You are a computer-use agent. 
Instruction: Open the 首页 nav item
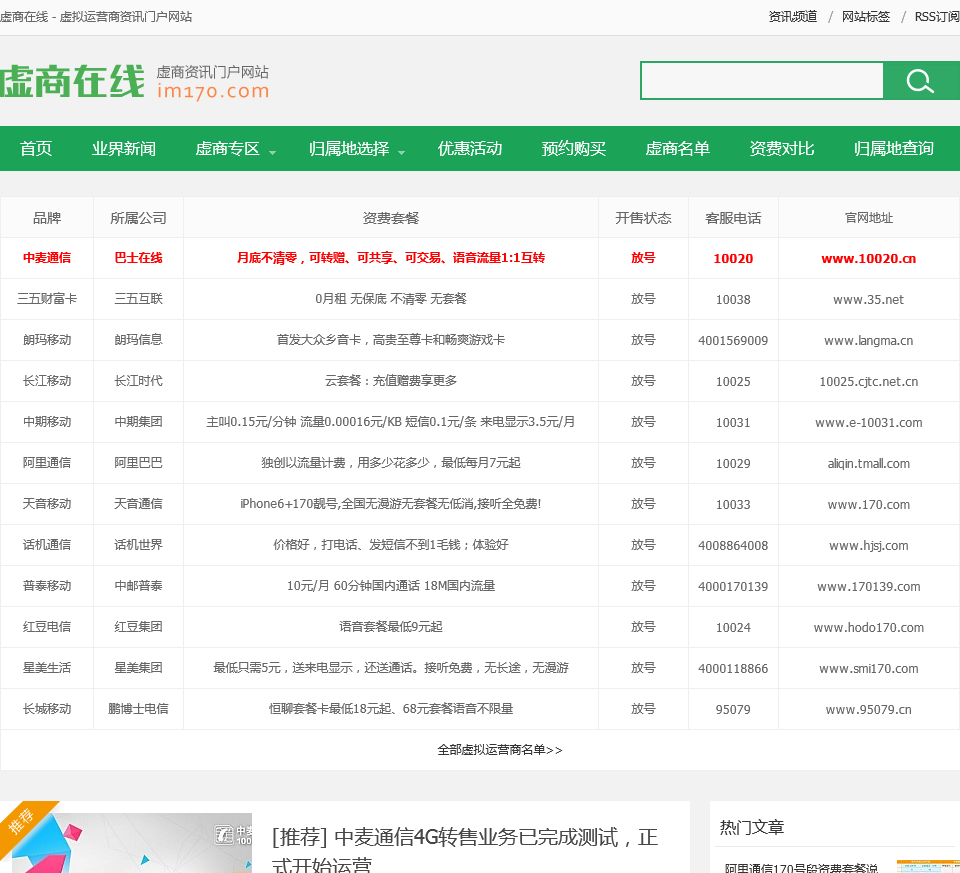point(36,148)
